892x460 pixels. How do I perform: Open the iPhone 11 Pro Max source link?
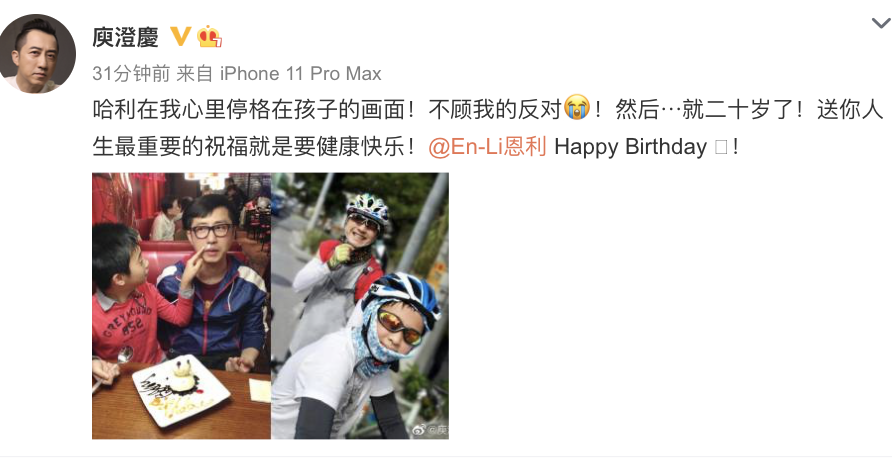300,73
